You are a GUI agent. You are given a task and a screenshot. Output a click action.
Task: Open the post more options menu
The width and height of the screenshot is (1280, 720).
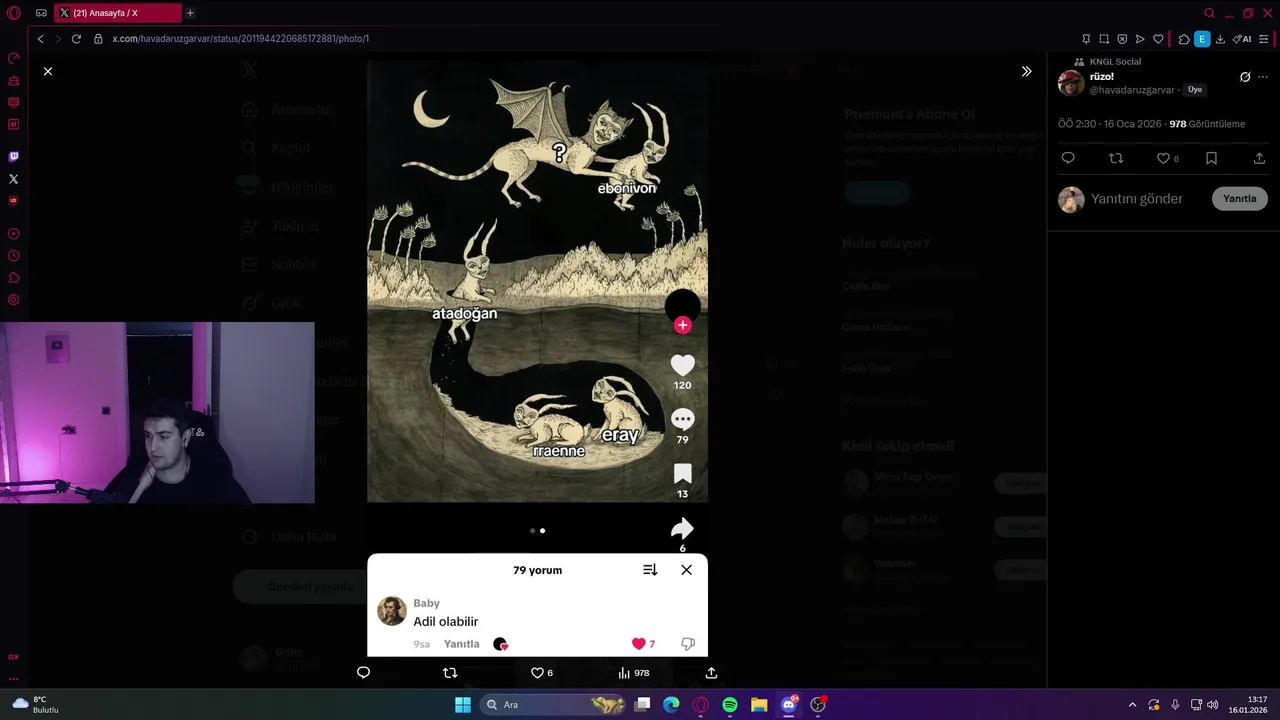click(1263, 77)
